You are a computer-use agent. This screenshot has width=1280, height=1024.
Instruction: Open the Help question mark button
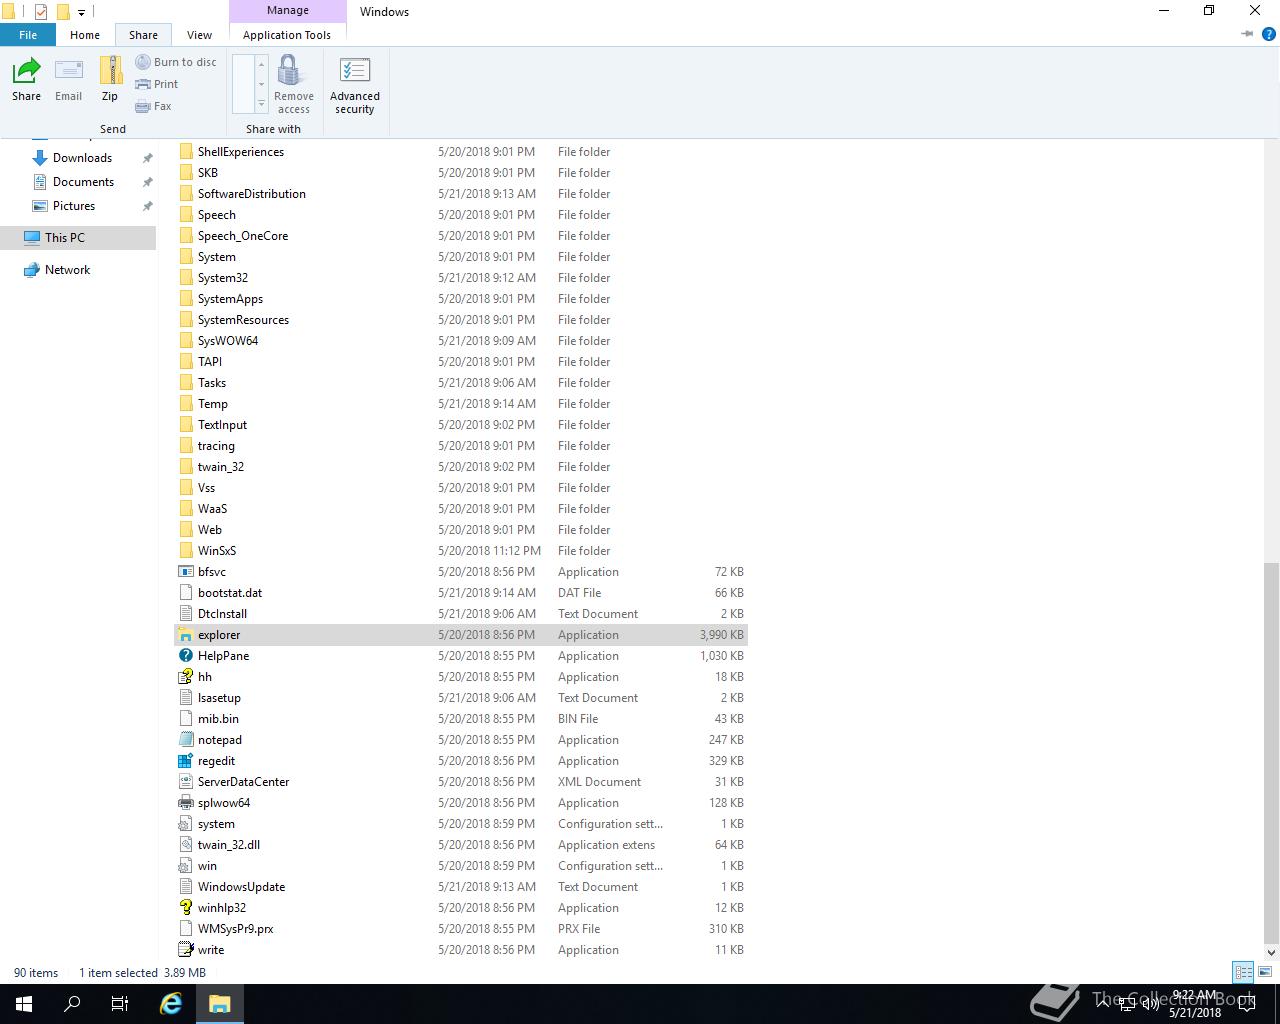pyautogui.click(x=1269, y=34)
